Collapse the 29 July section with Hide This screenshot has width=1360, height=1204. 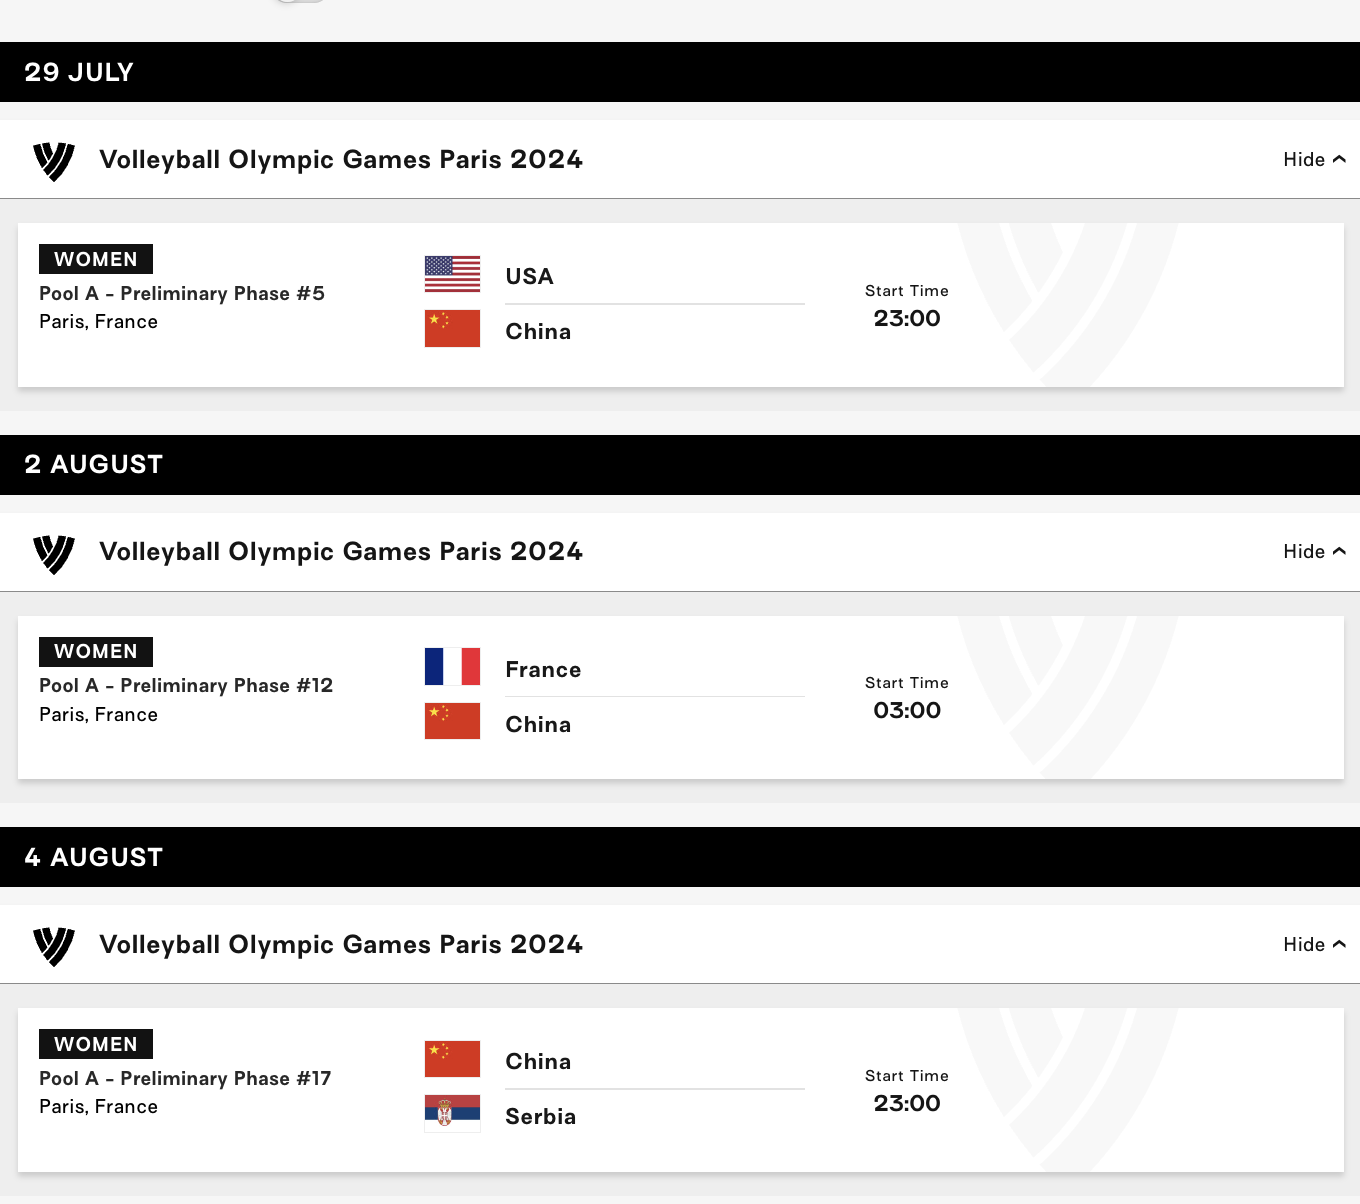[1314, 160]
